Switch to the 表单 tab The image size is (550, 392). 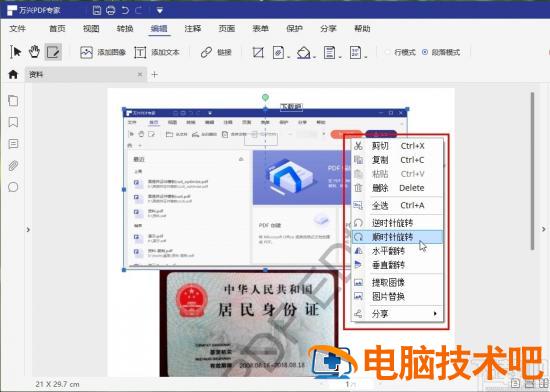(260, 28)
